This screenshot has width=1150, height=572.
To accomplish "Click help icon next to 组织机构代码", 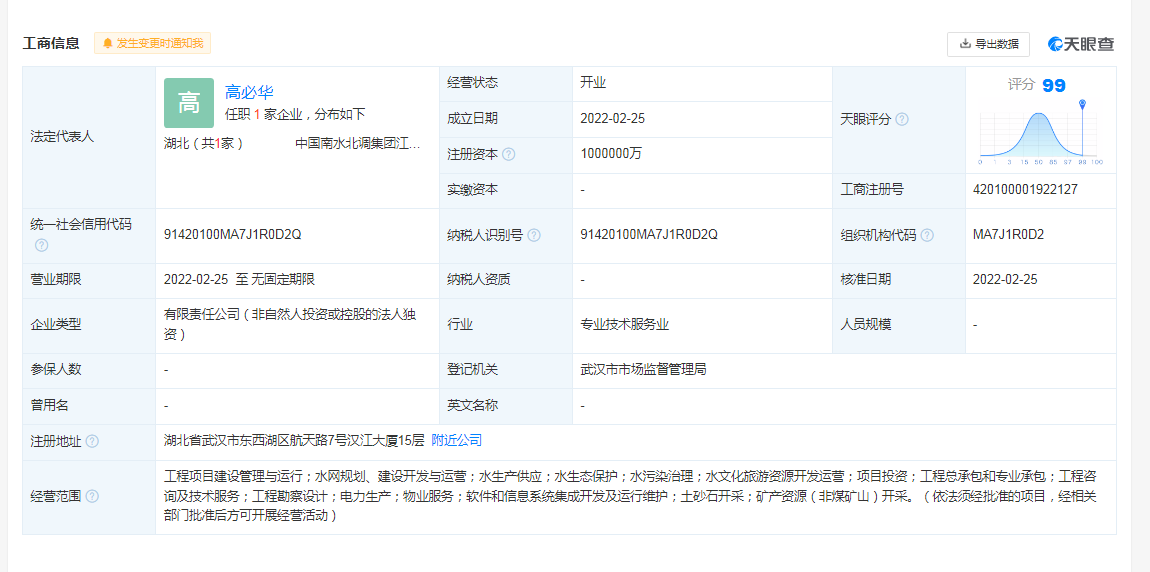I will [x=927, y=235].
